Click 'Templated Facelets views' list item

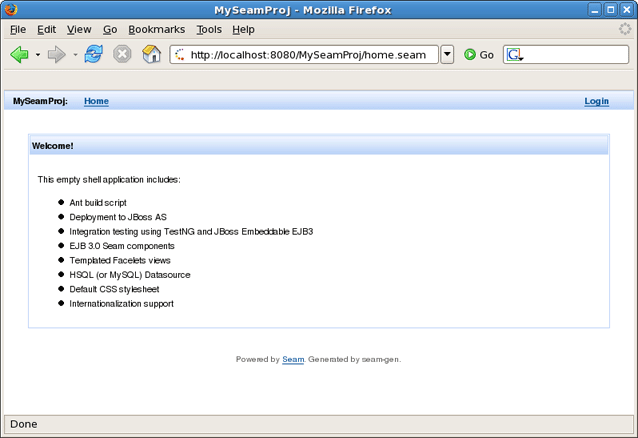coord(120,261)
